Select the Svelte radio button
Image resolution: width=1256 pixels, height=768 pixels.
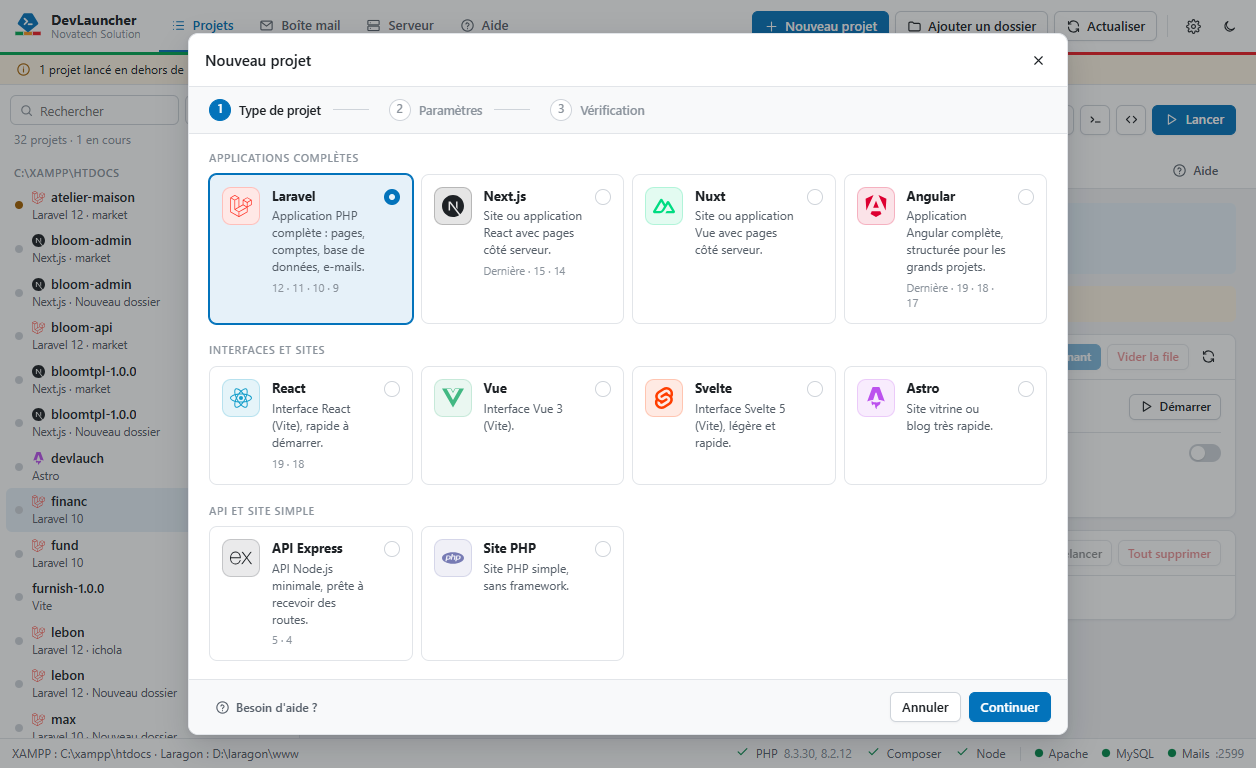tap(815, 389)
